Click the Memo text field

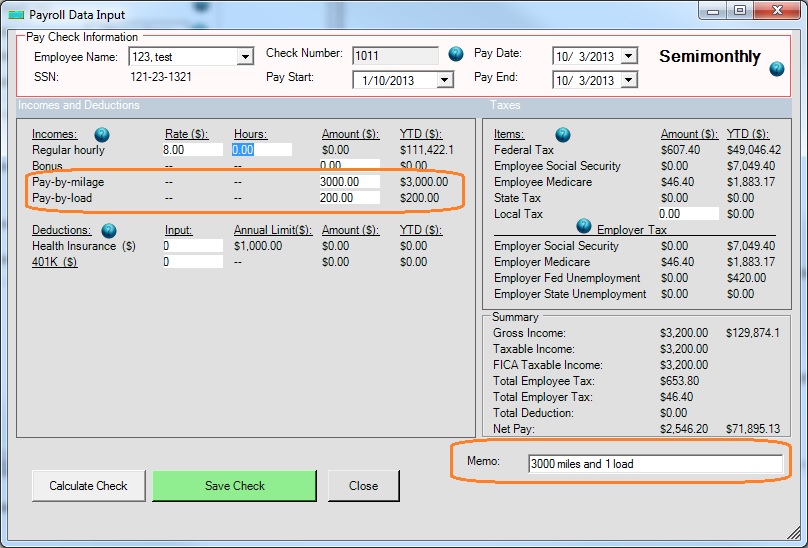coord(655,463)
